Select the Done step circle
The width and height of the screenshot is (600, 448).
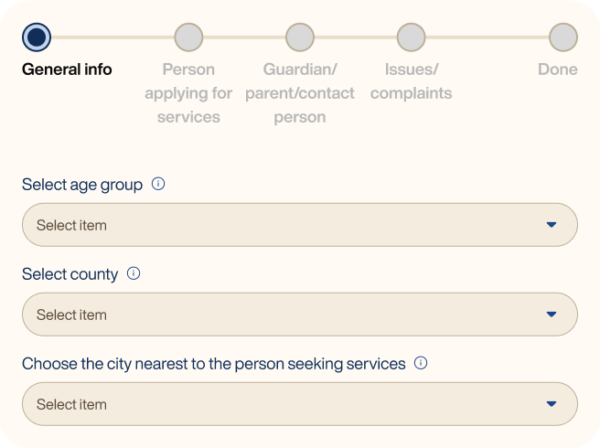tap(563, 37)
